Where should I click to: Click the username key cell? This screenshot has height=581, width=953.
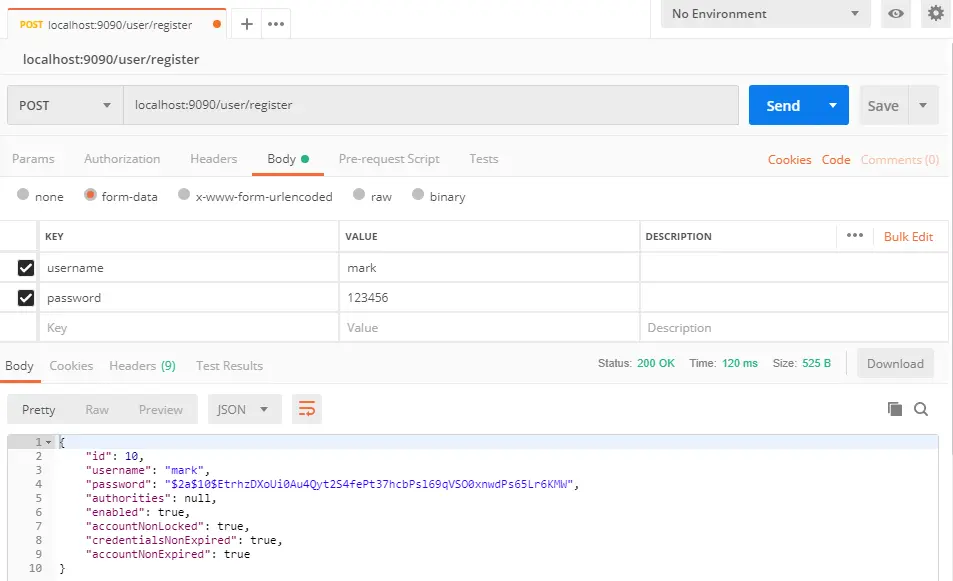click(x=188, y=267)
